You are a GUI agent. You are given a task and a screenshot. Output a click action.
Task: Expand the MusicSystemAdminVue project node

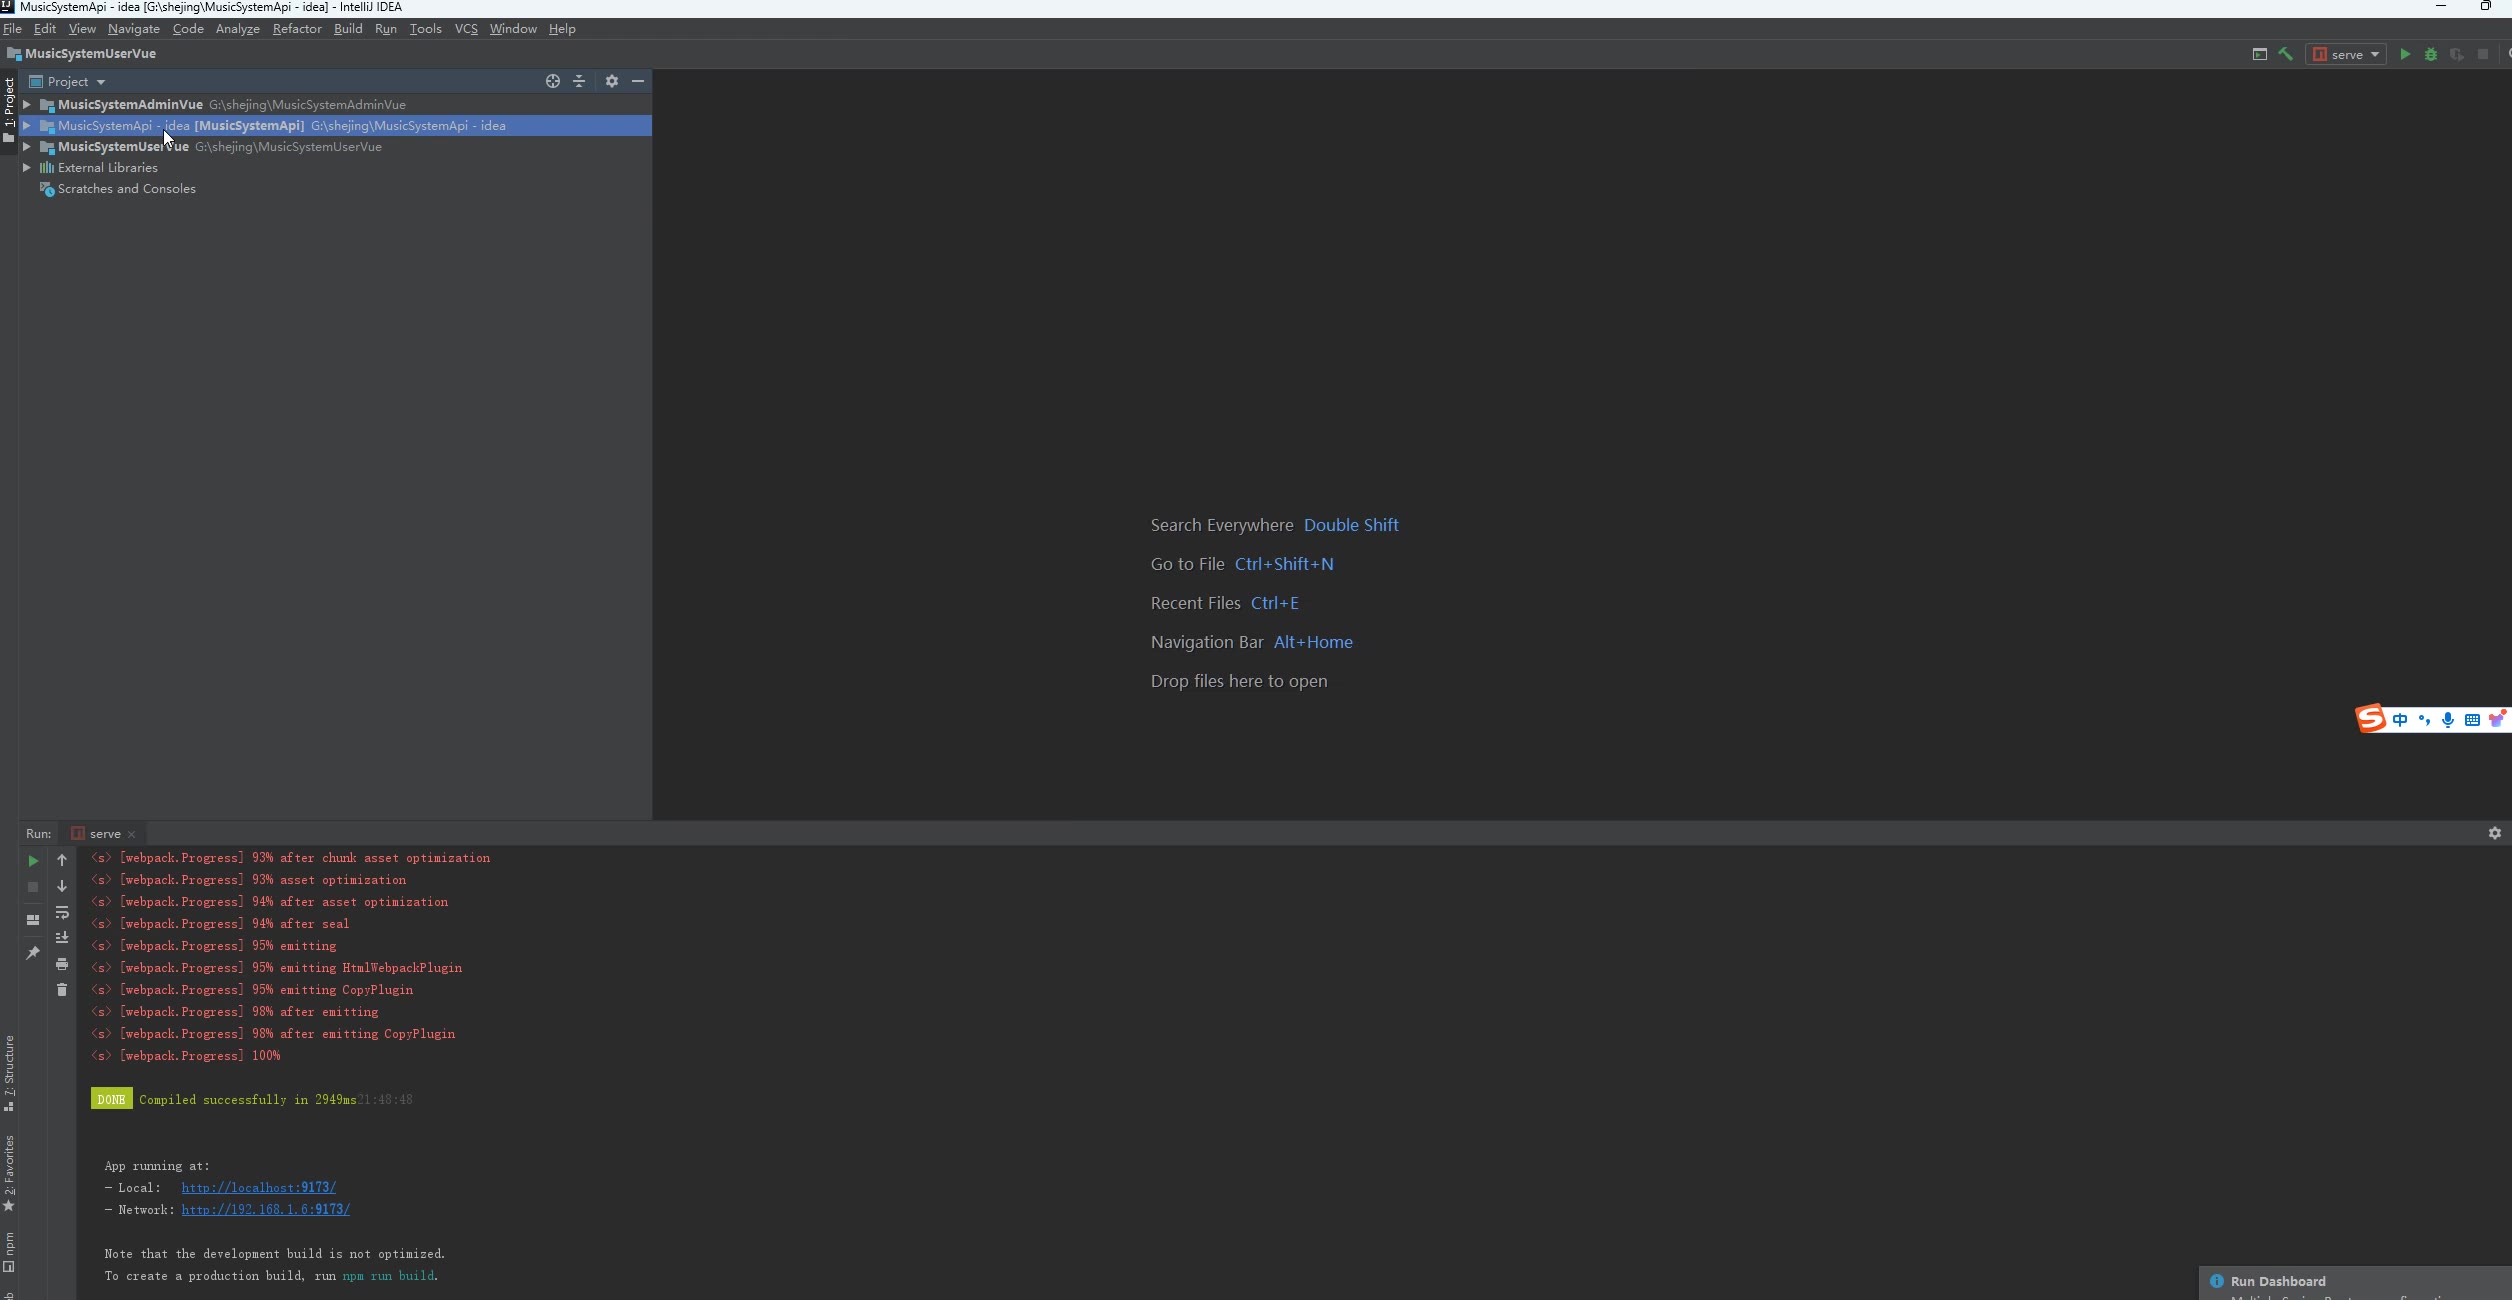[x=28, y=104]
